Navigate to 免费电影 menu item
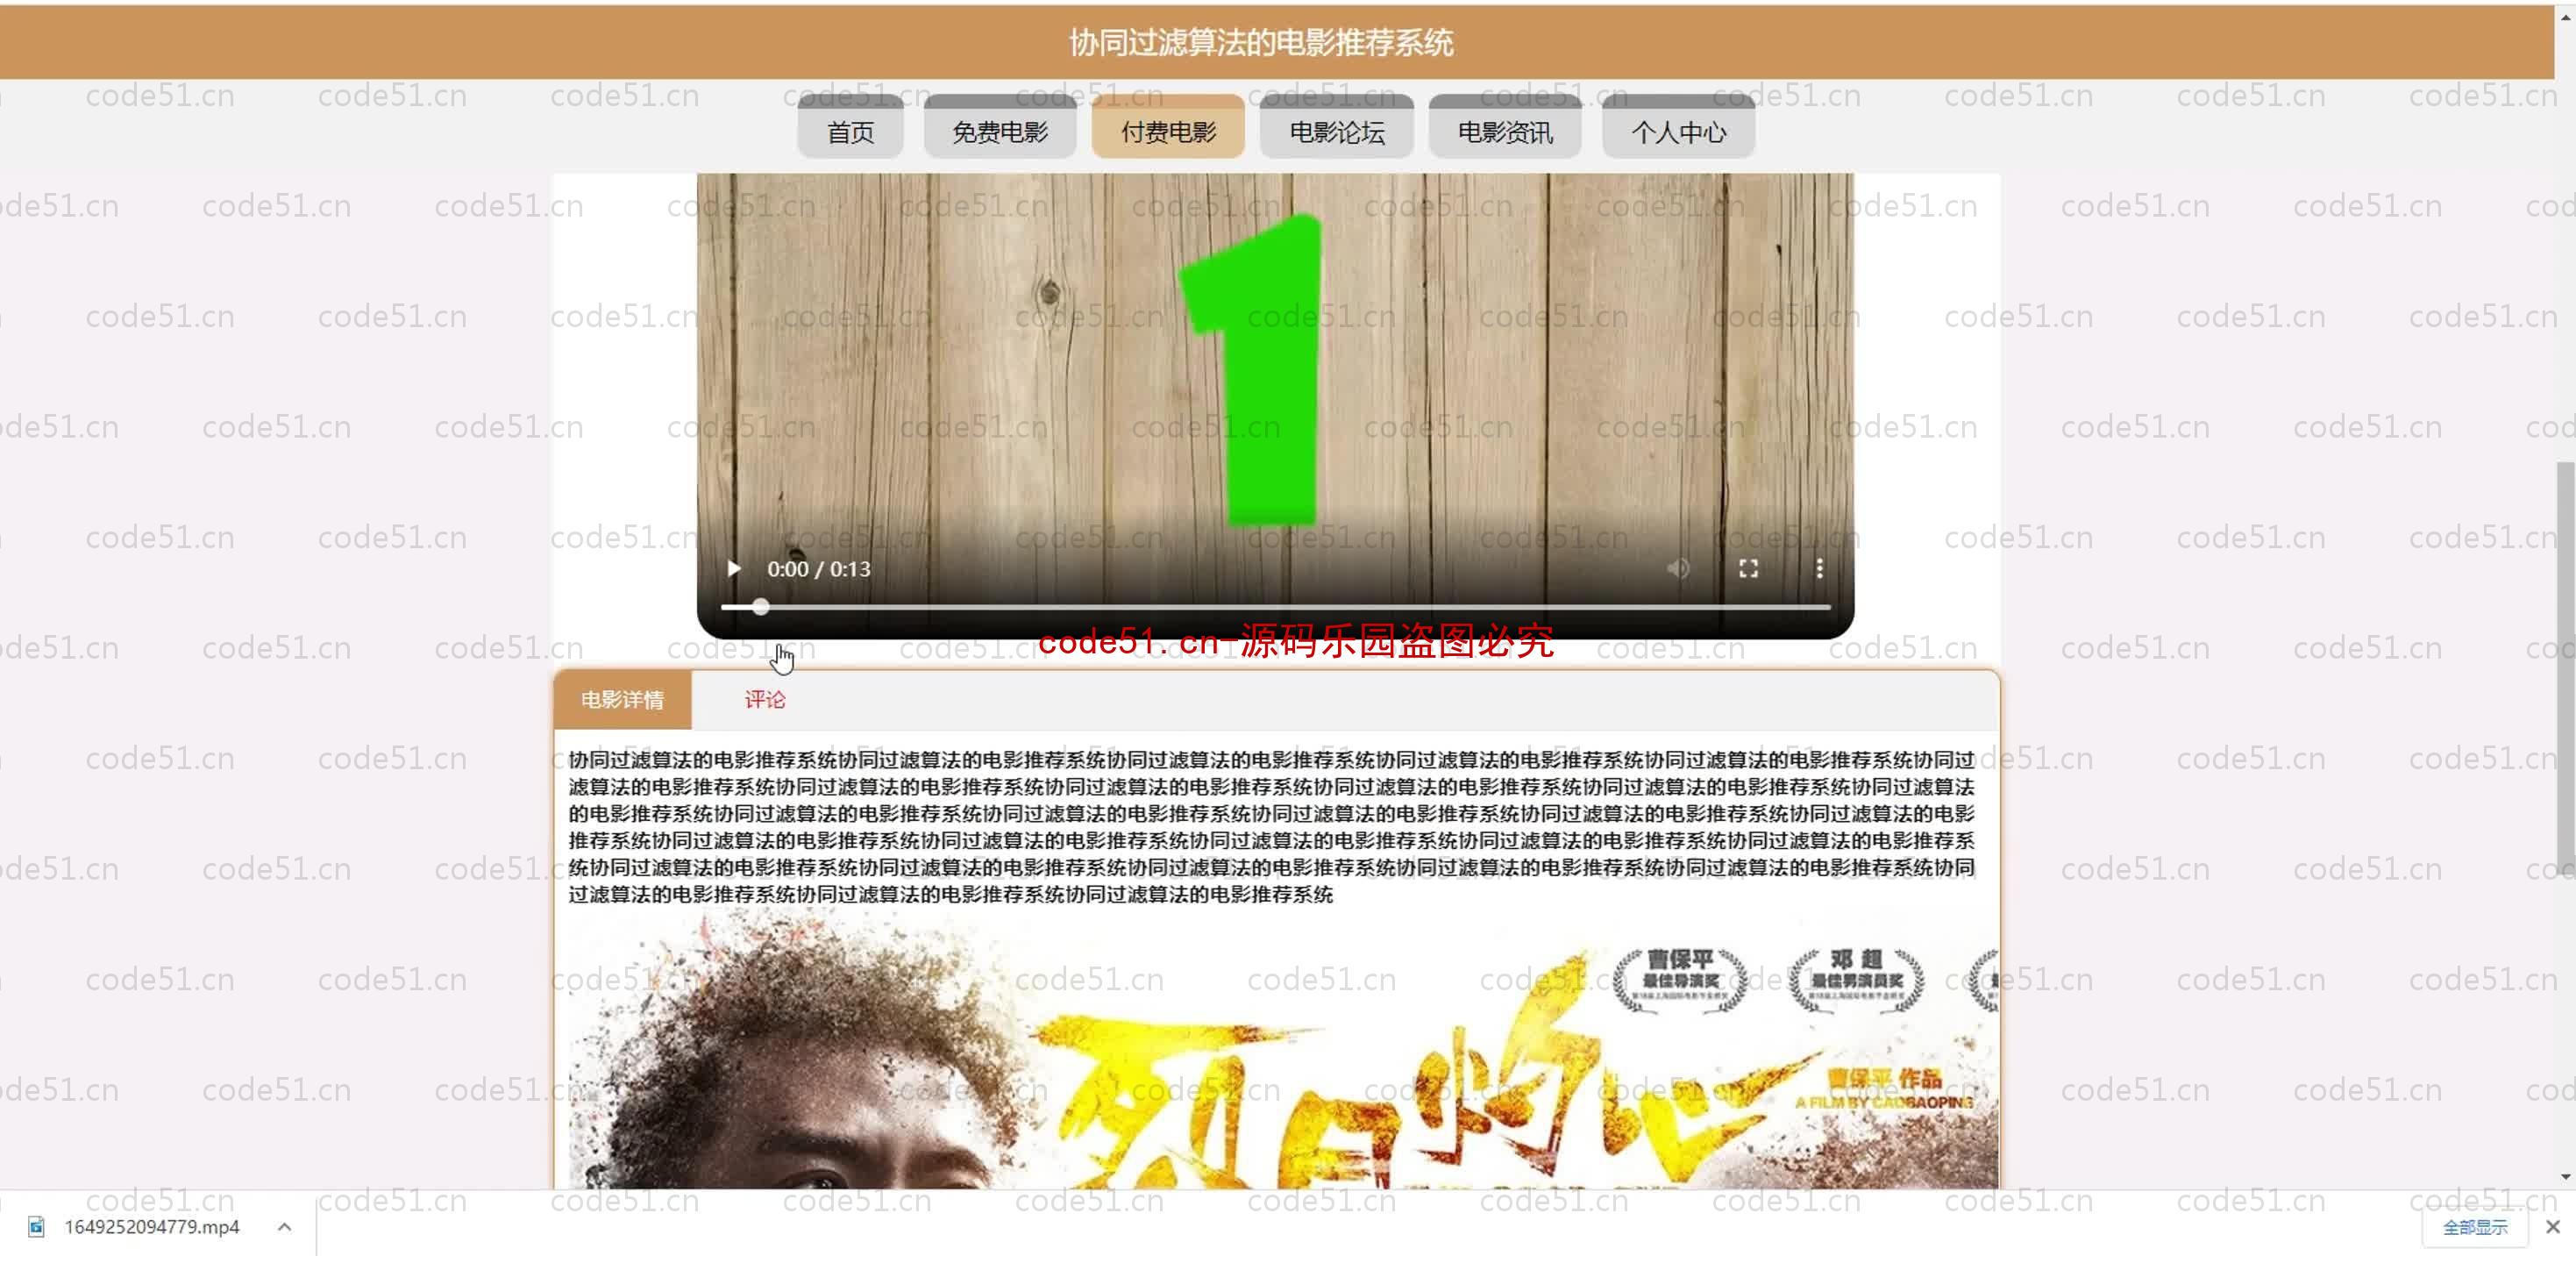 click(999, 132)
